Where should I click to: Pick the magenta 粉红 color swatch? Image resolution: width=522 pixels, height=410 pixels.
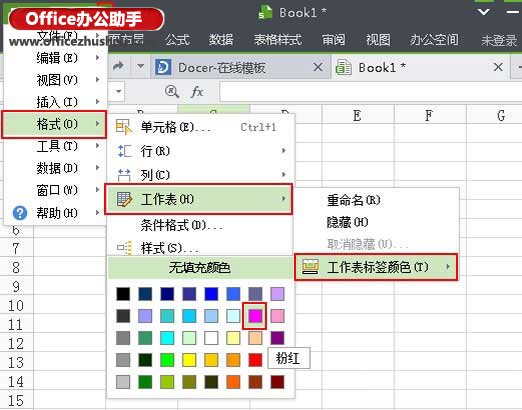pos(255,316)
